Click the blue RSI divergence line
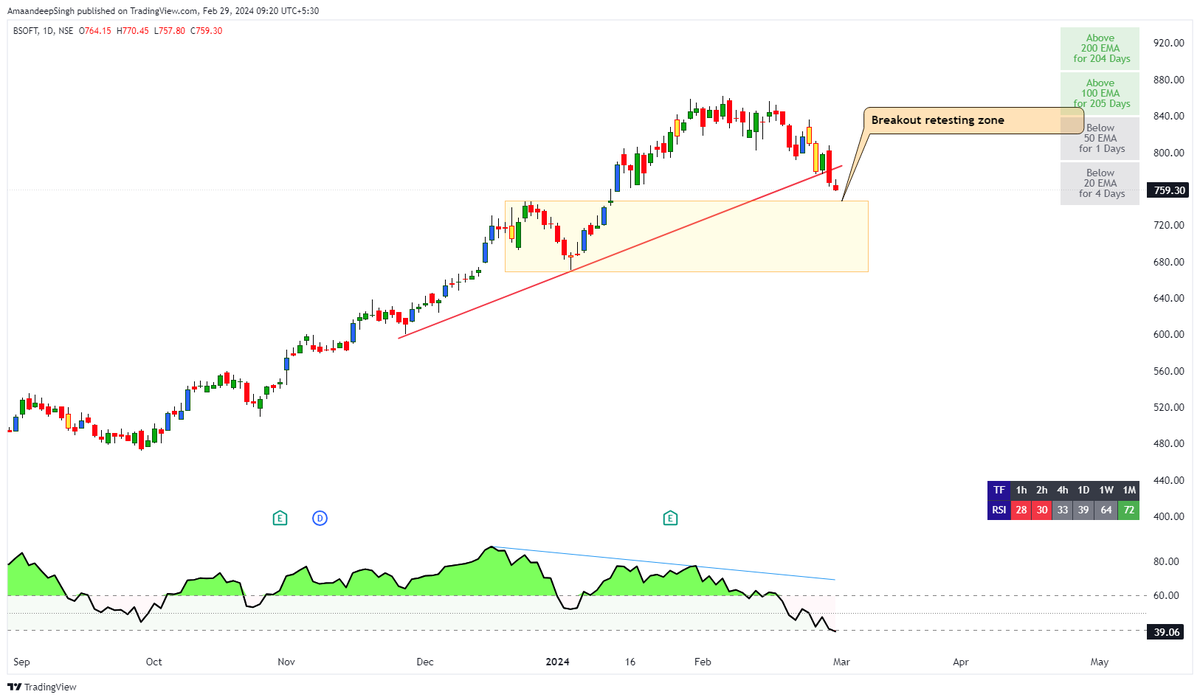The height and width of the screenshot is (700, 1200). tap(663, 563)
